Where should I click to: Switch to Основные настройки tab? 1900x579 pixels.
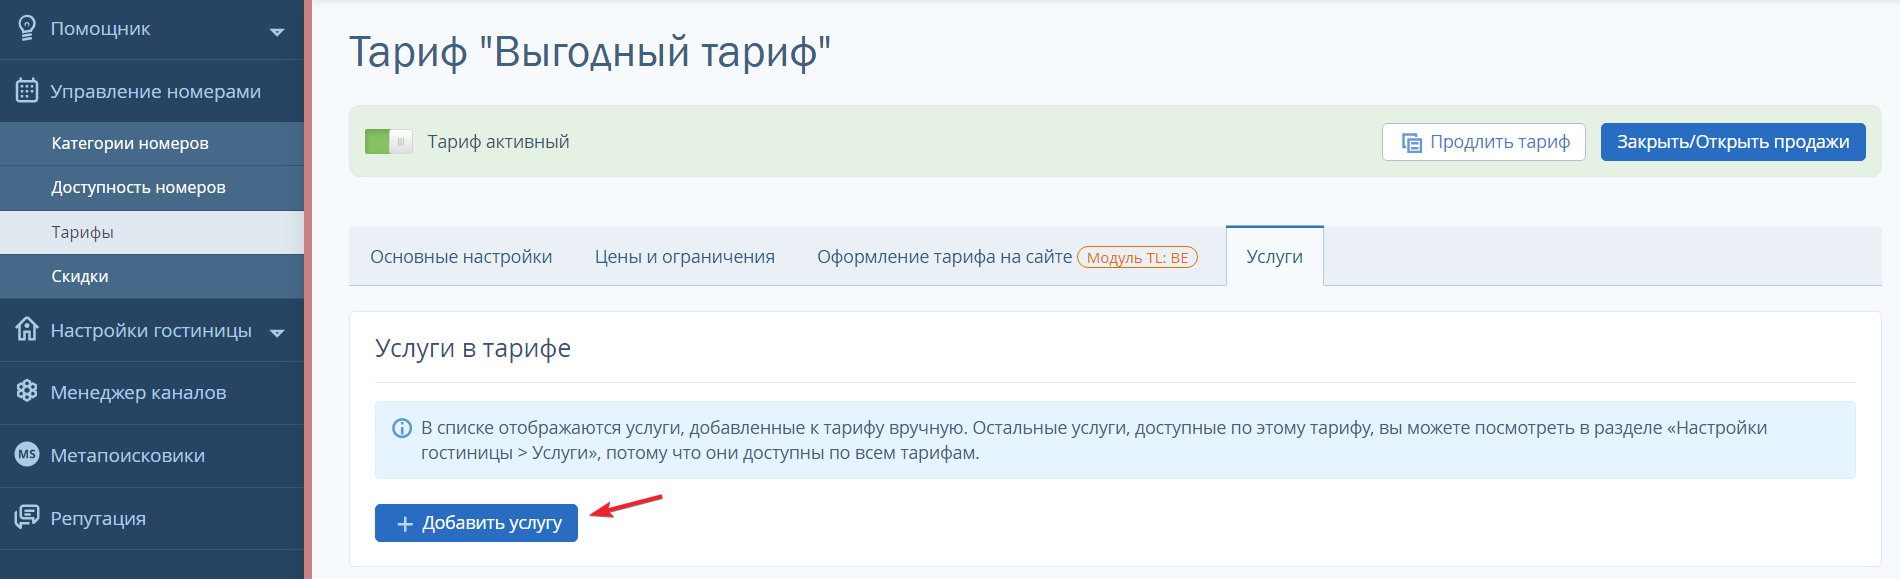[x=461, y=257]
